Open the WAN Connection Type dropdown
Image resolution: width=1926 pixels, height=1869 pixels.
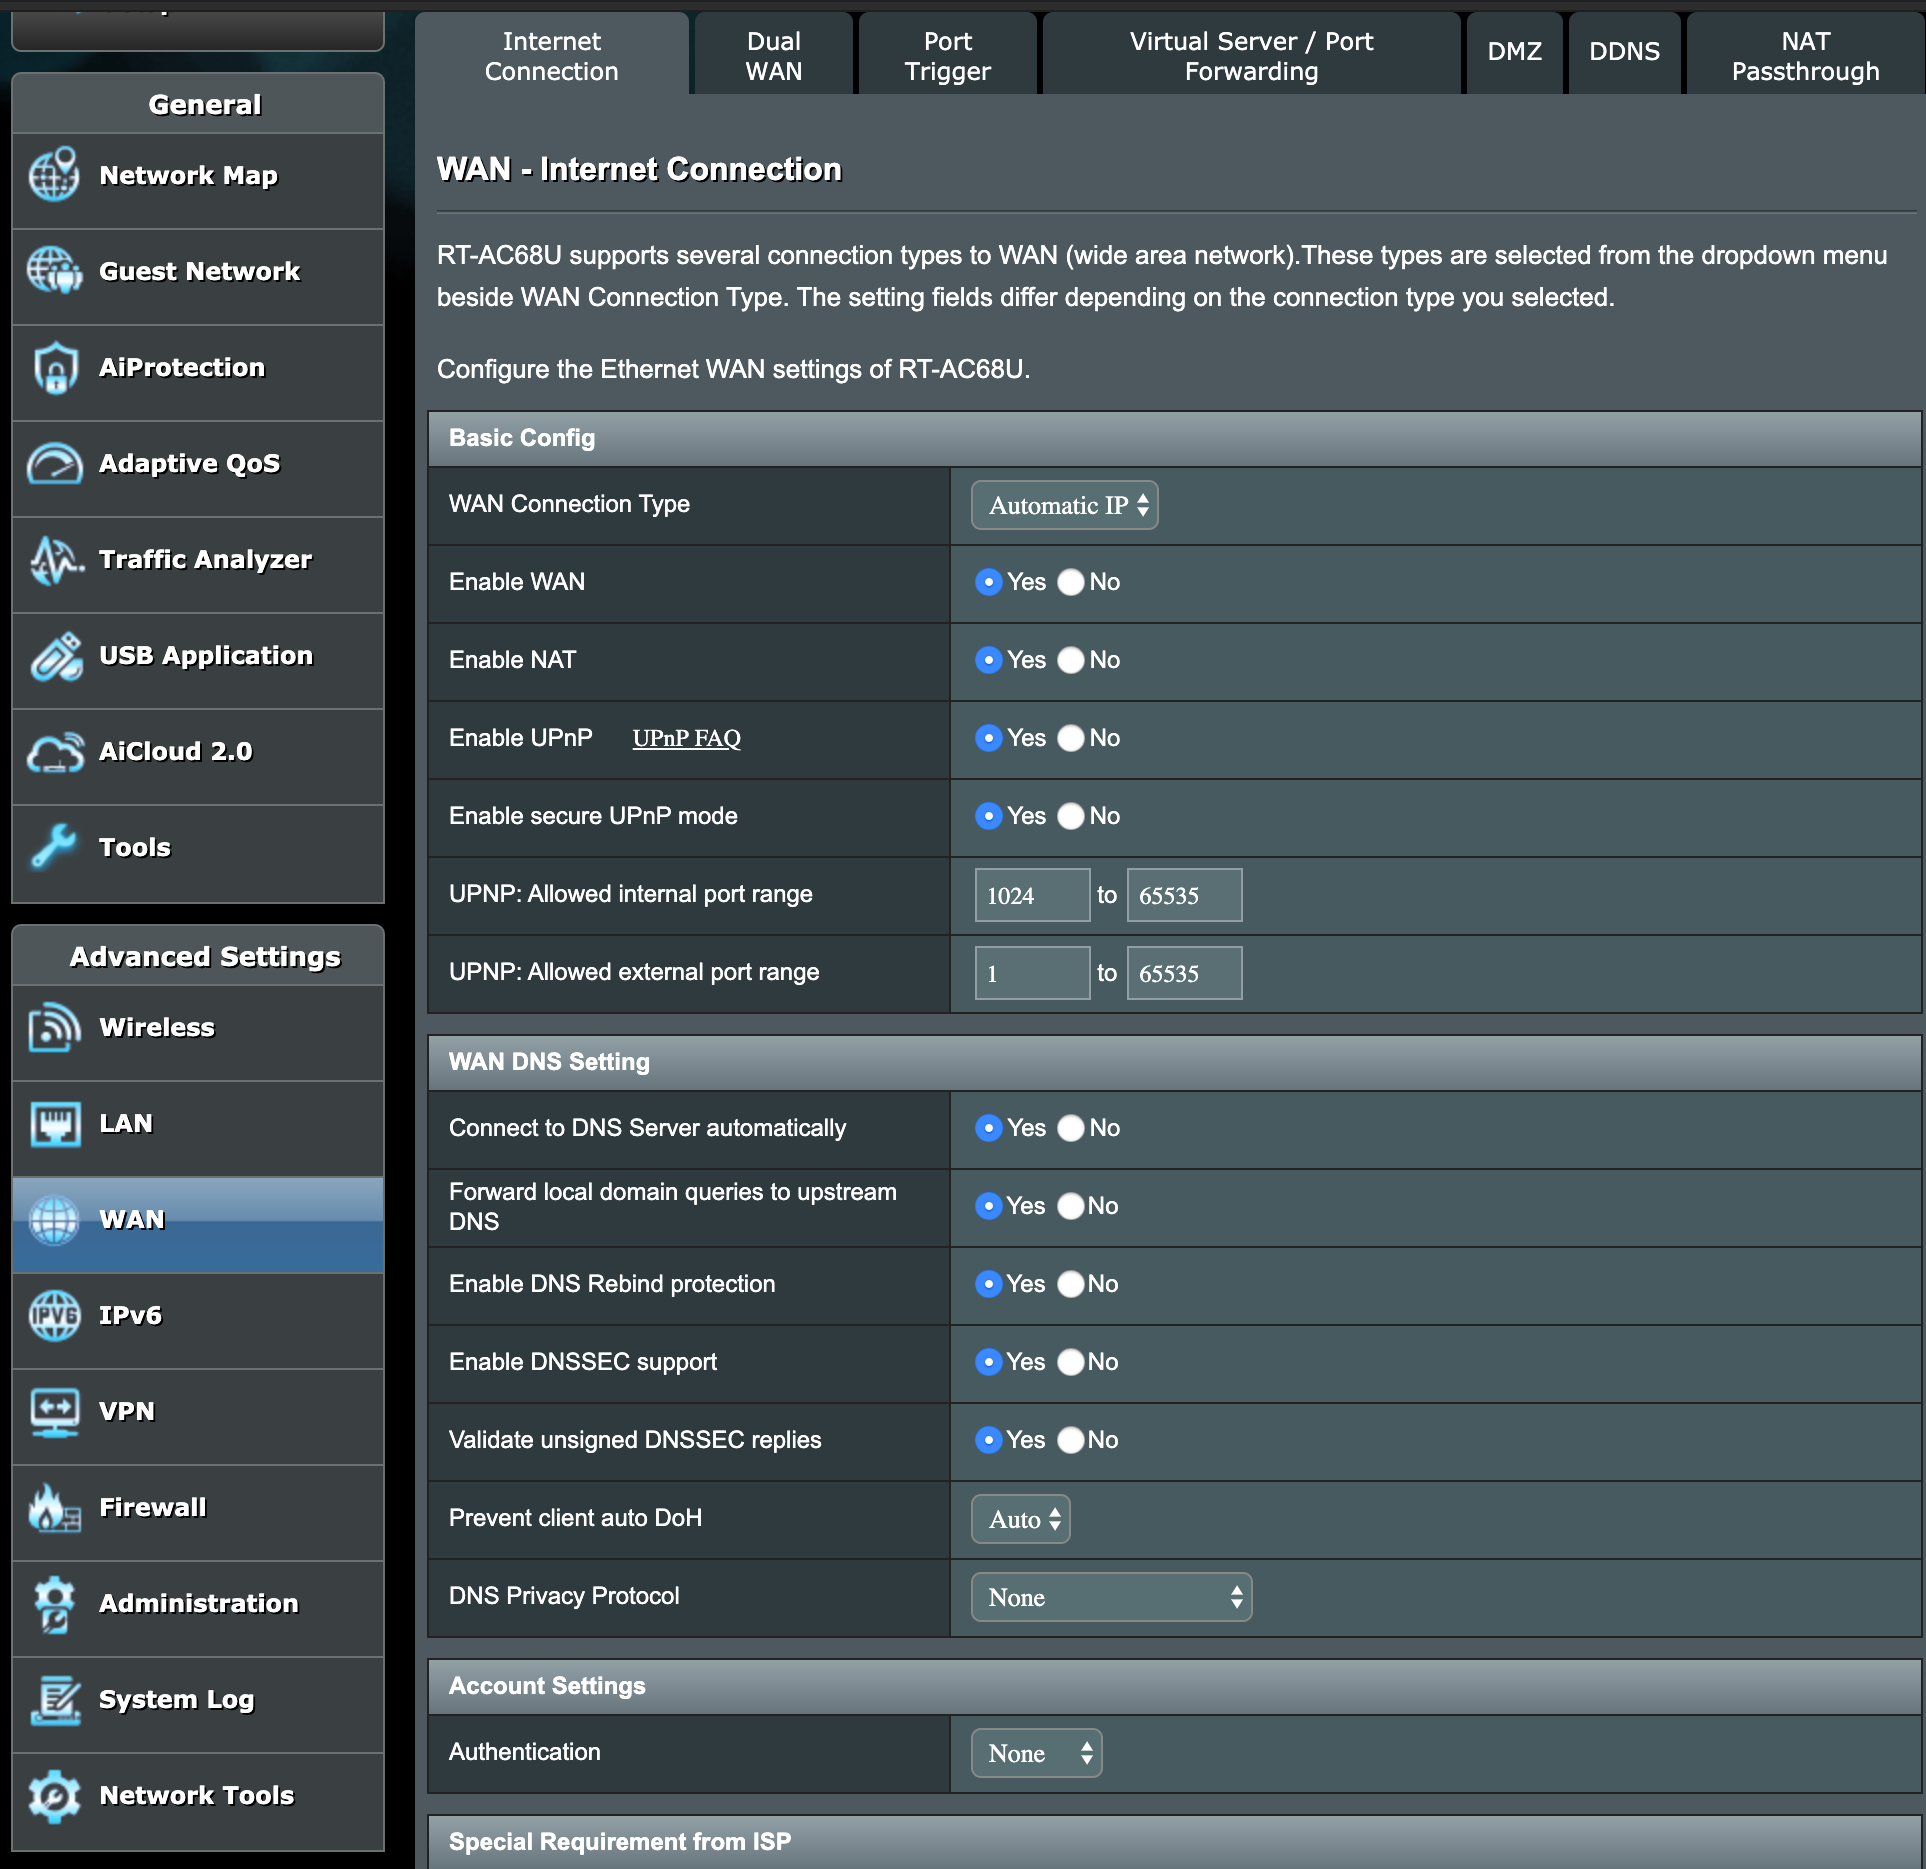click(x=1064, y=505)
